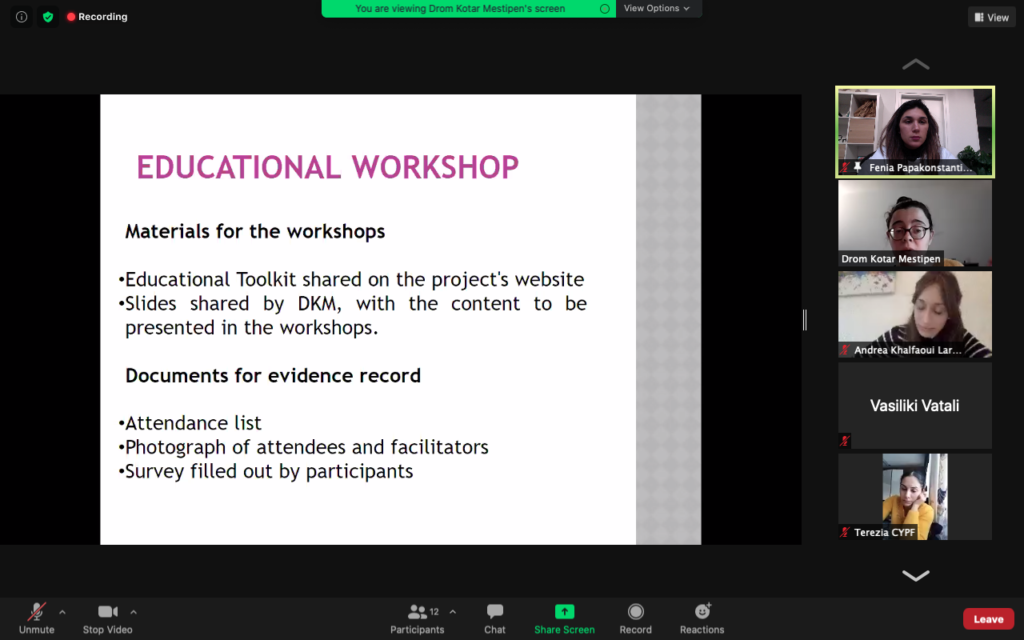Click the 'Materials for the workshops' heading
Image resolution: width=1024 pixels, height=640 pixels.
point(255,231)
